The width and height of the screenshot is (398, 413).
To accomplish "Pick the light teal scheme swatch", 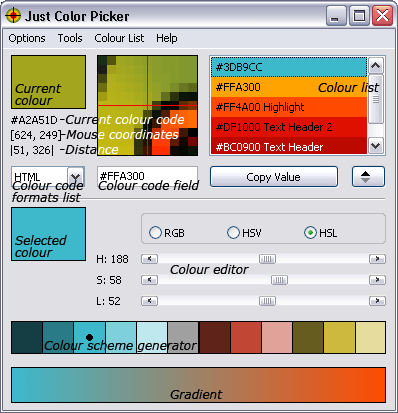I will (x=121, y=337).
